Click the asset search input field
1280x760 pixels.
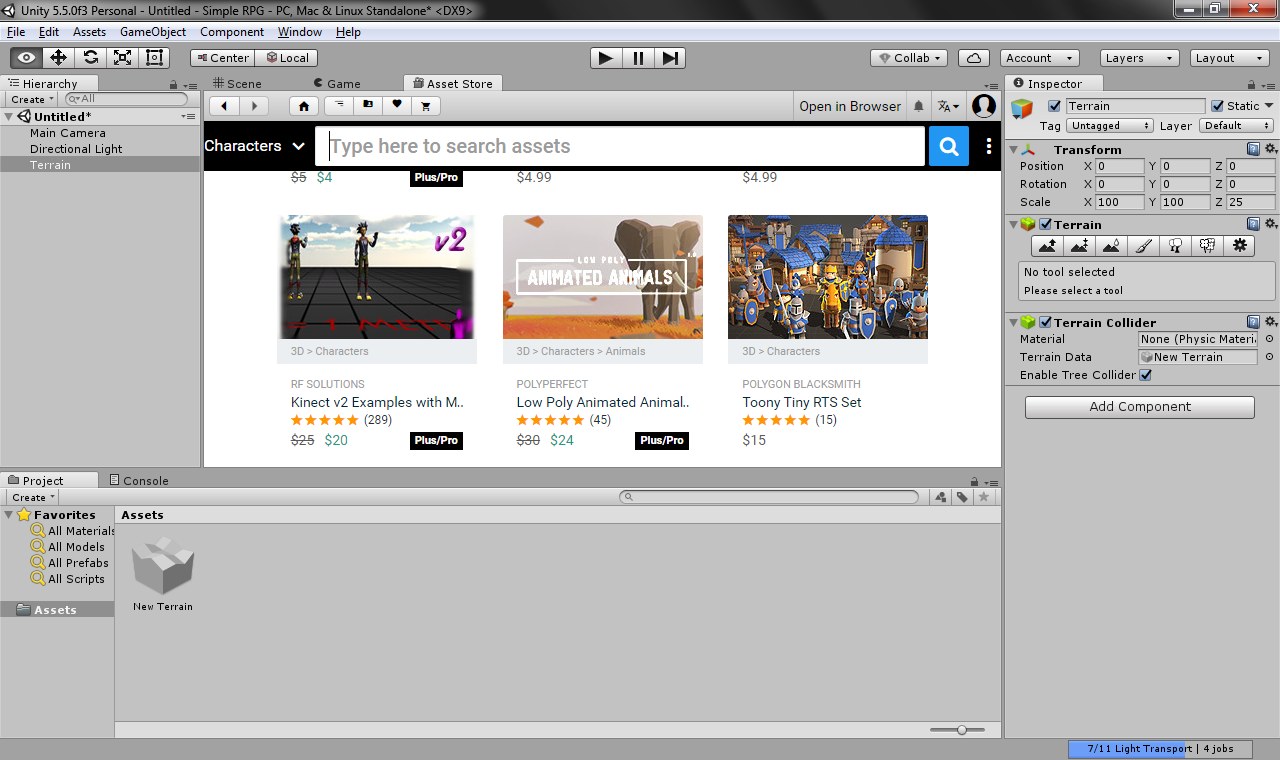coord(620,146)
